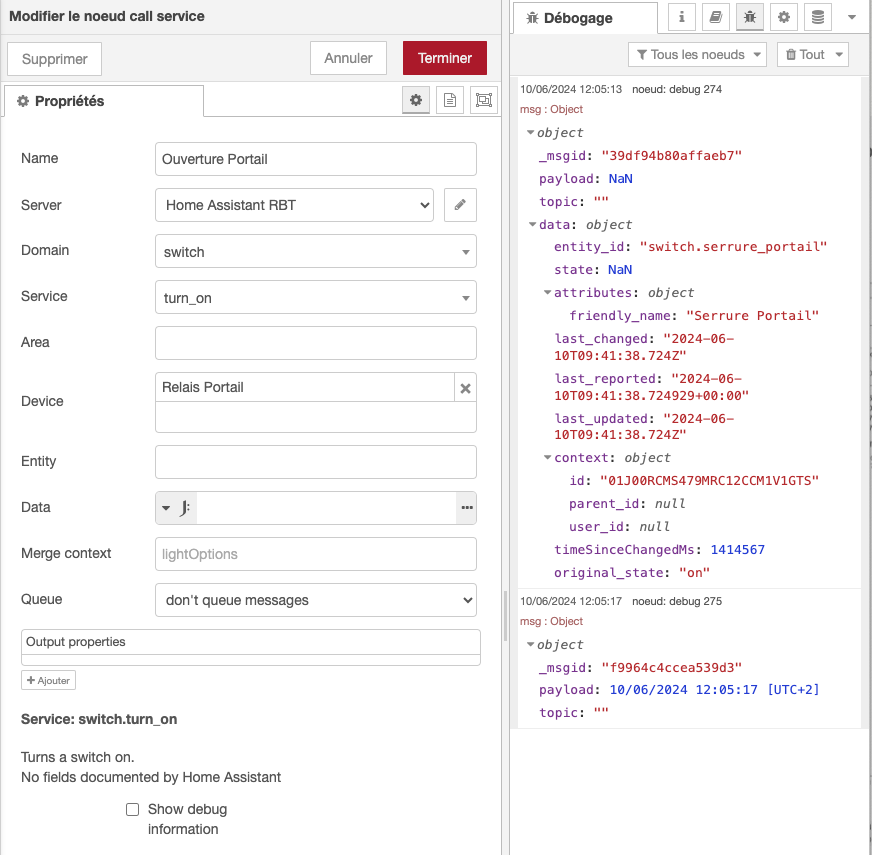Open node appearance settings icon
This screenshot has width=872, height=855.
pos(484,100)
